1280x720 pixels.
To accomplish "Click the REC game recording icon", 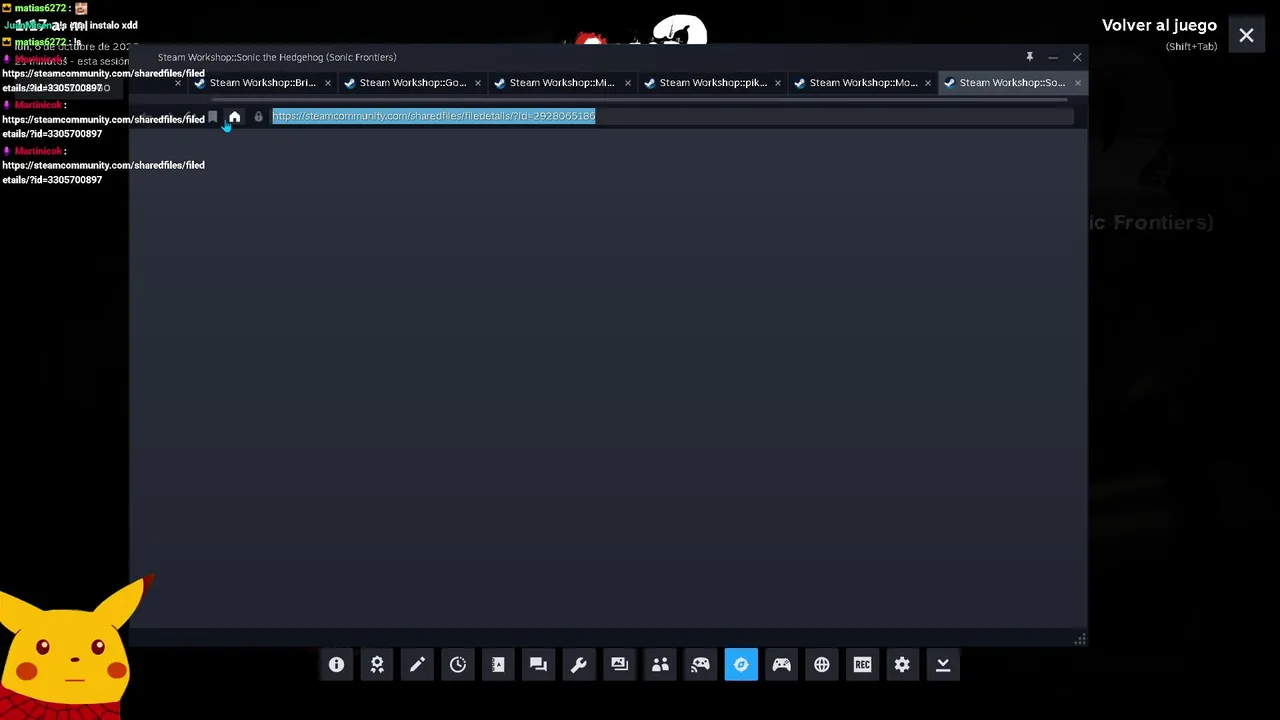I will pos(862,665).
